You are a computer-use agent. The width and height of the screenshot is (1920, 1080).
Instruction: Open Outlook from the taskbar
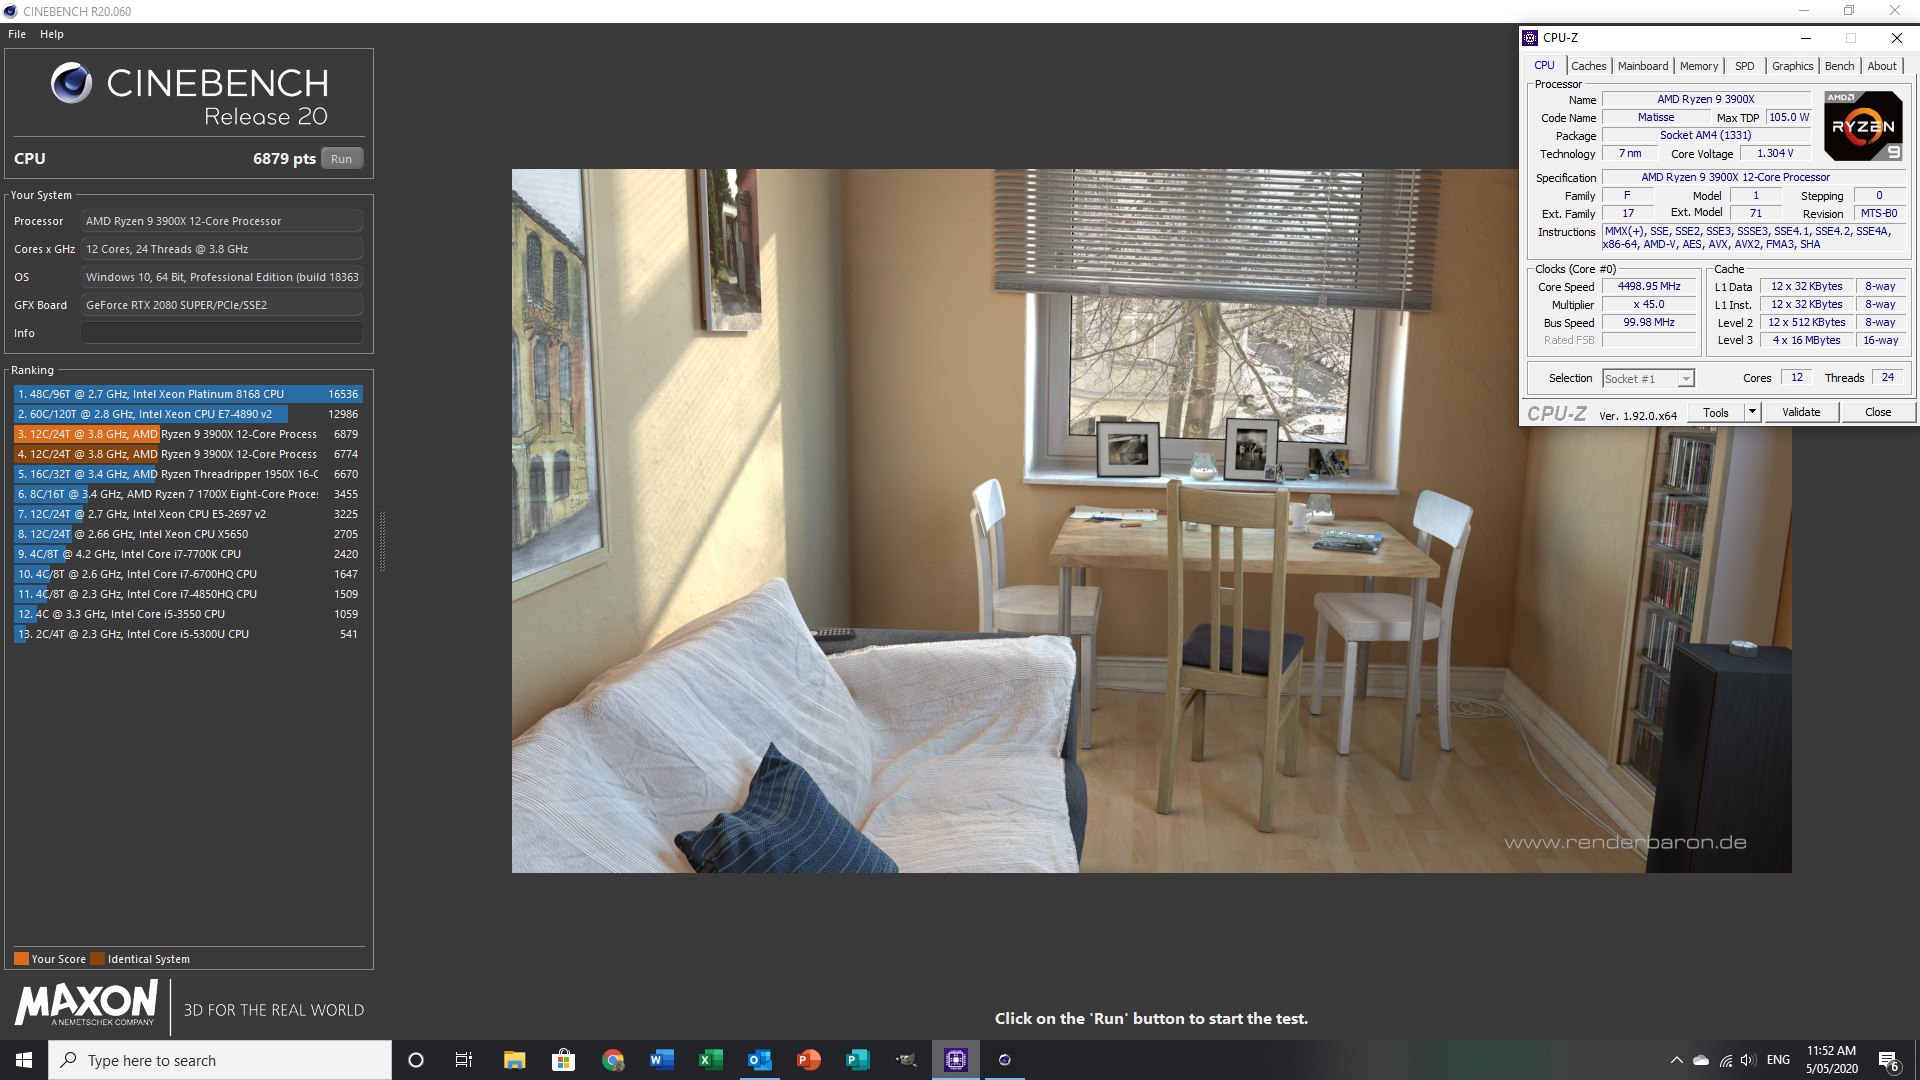(x=760, y=1060)
